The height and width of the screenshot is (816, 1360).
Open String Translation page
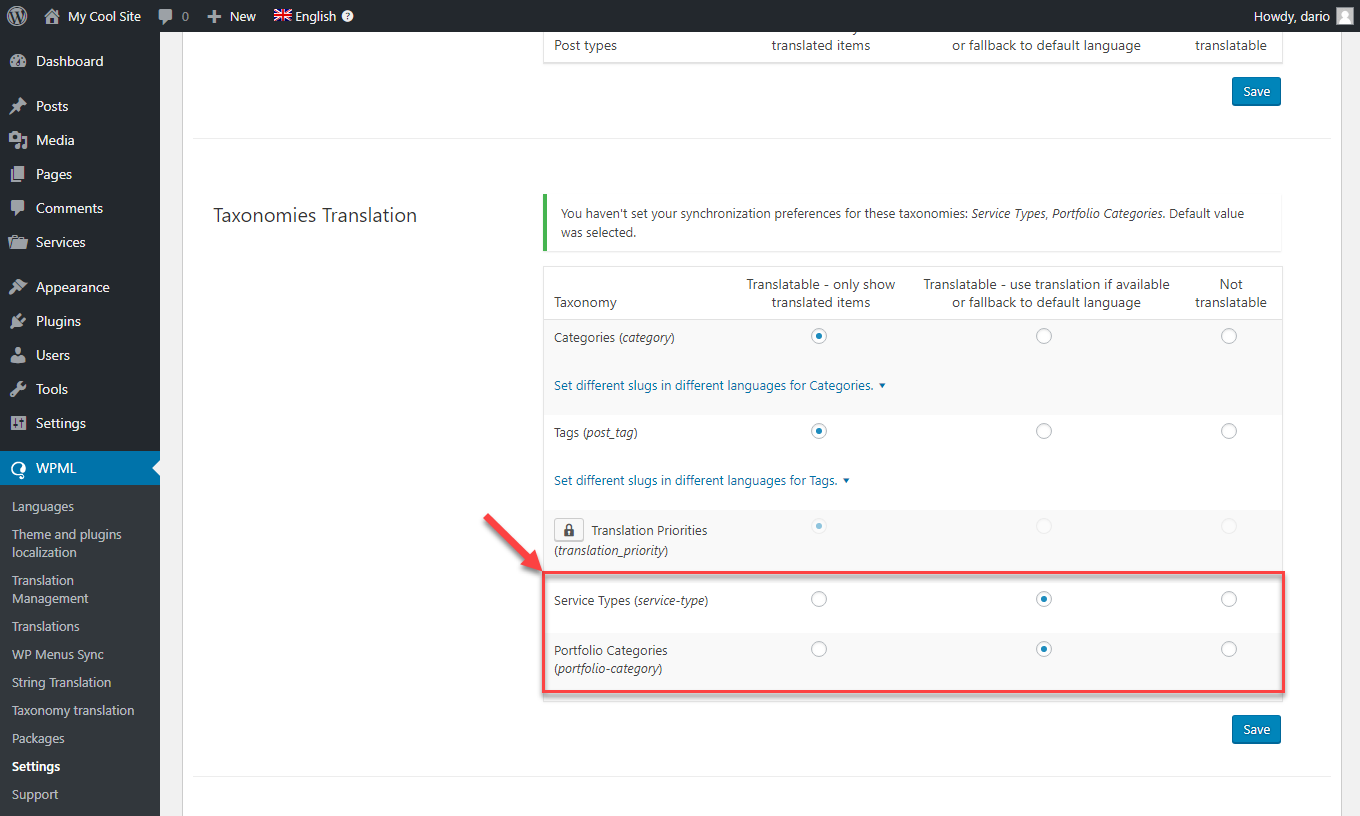61,683
